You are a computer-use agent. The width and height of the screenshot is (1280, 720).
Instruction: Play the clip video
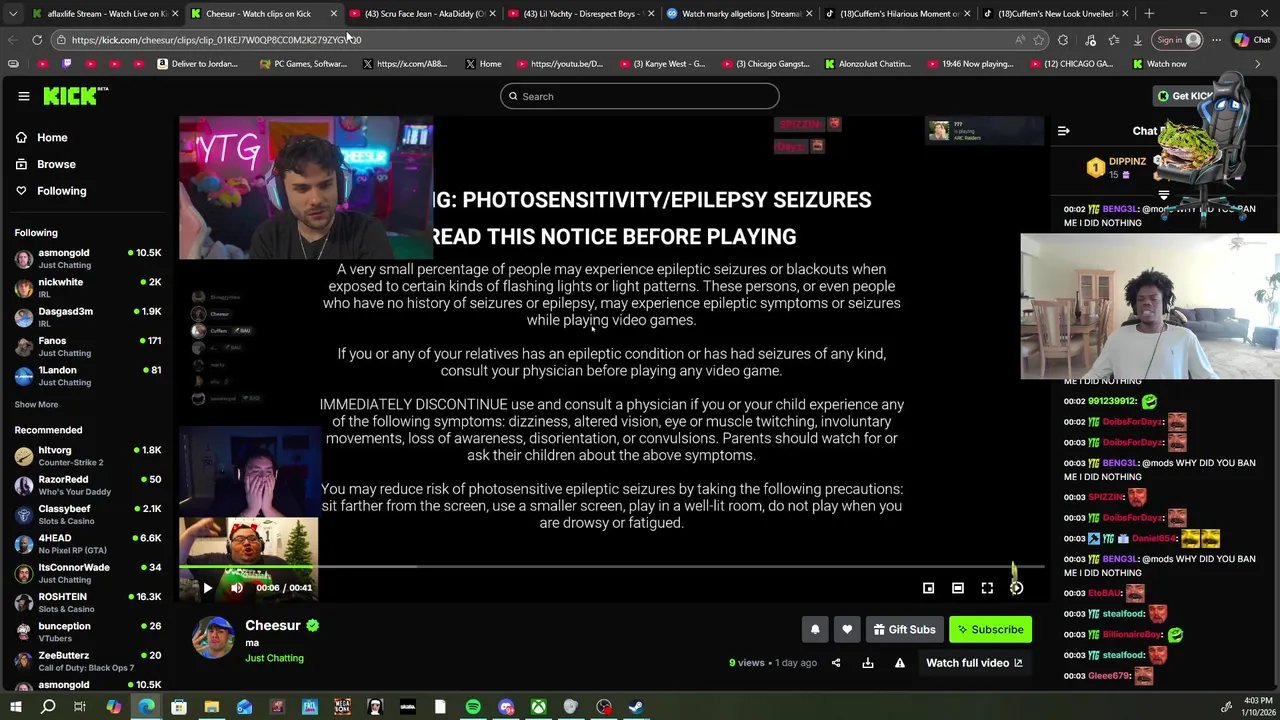click(x=207, y=588)
